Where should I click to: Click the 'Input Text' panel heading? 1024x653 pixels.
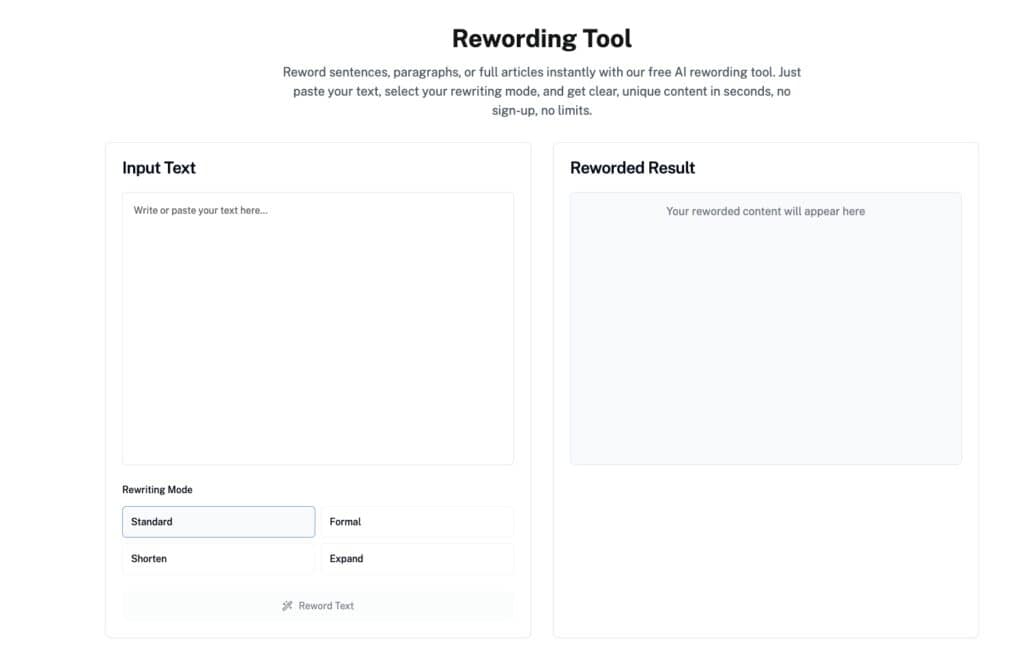coord(159,168)
